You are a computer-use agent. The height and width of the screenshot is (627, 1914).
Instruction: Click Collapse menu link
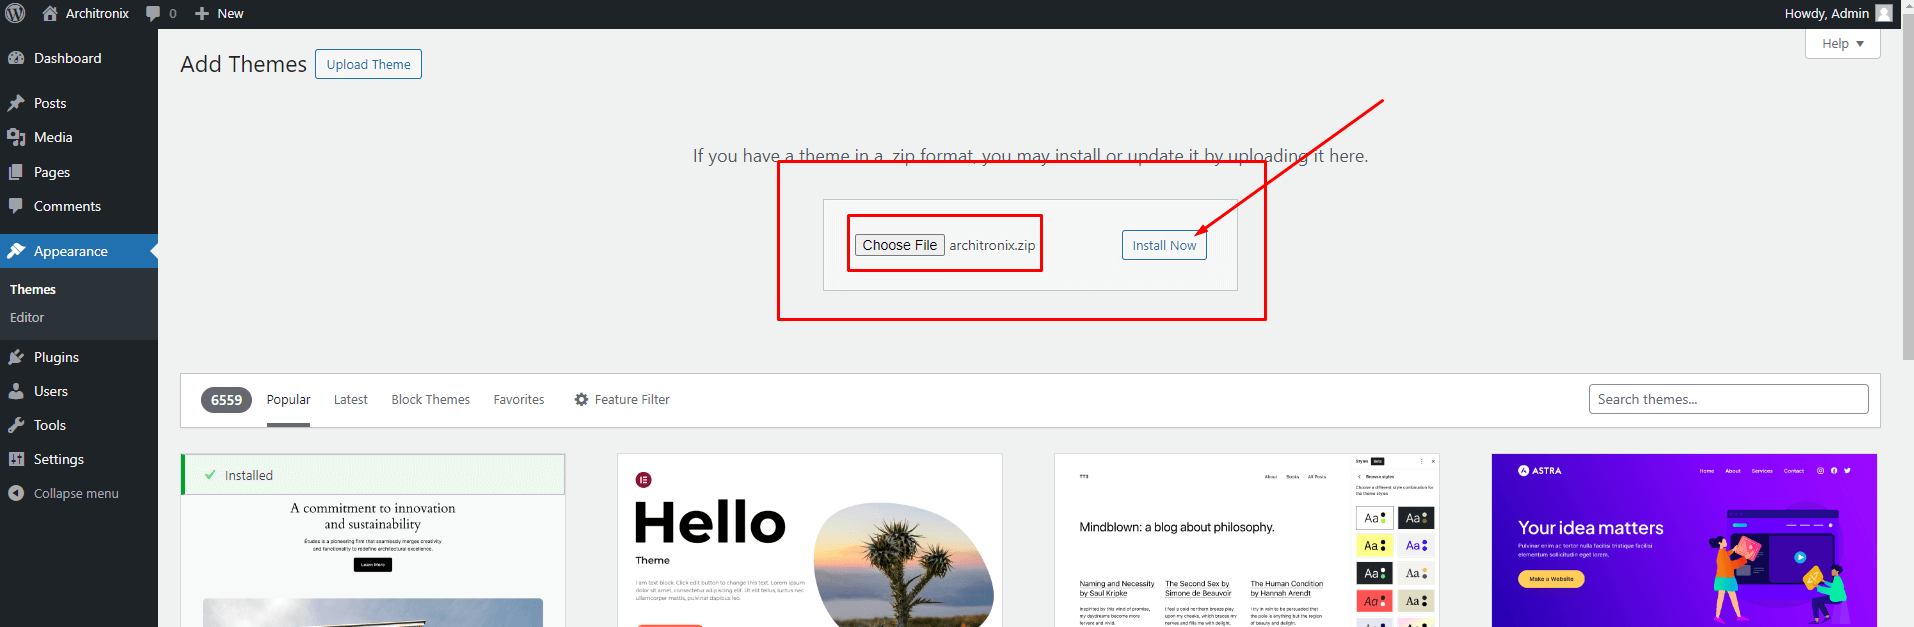click(x=76, y=493)
